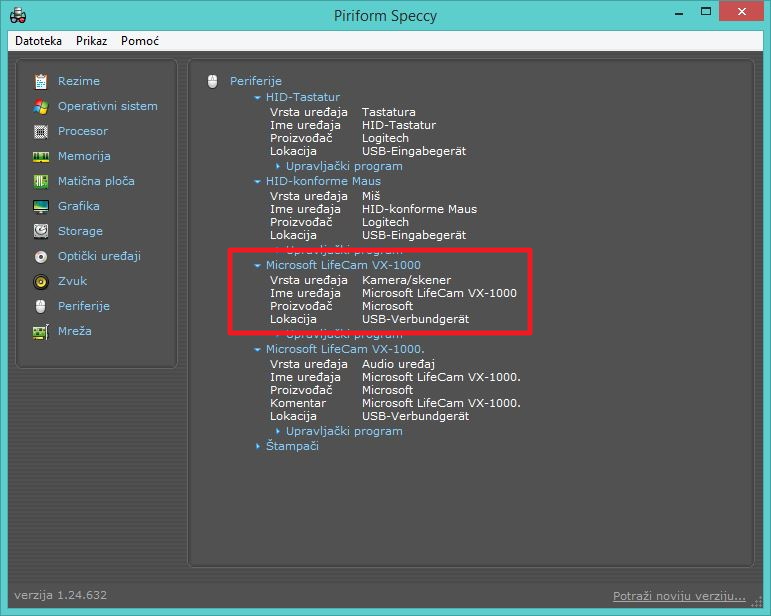Open the Optički uređaji section
This screenshot has height=616, width=771.
(x=99, y=256)
